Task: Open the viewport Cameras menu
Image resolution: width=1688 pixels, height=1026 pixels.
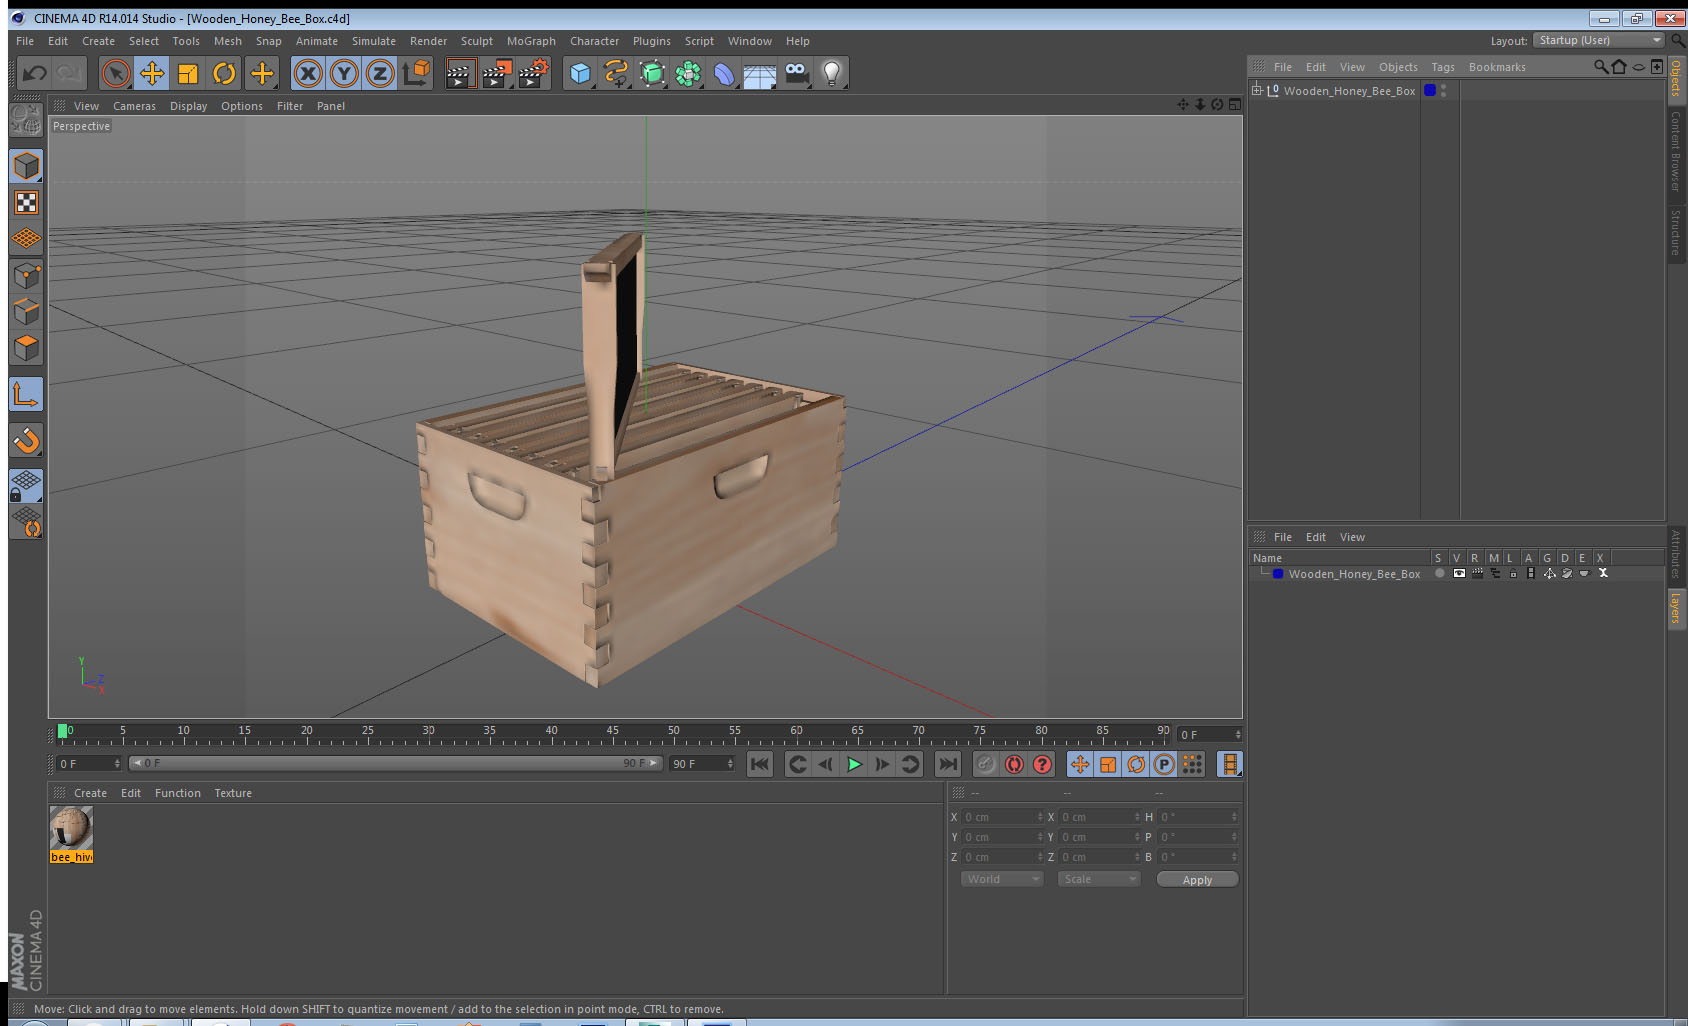Action: click(134, 106)
